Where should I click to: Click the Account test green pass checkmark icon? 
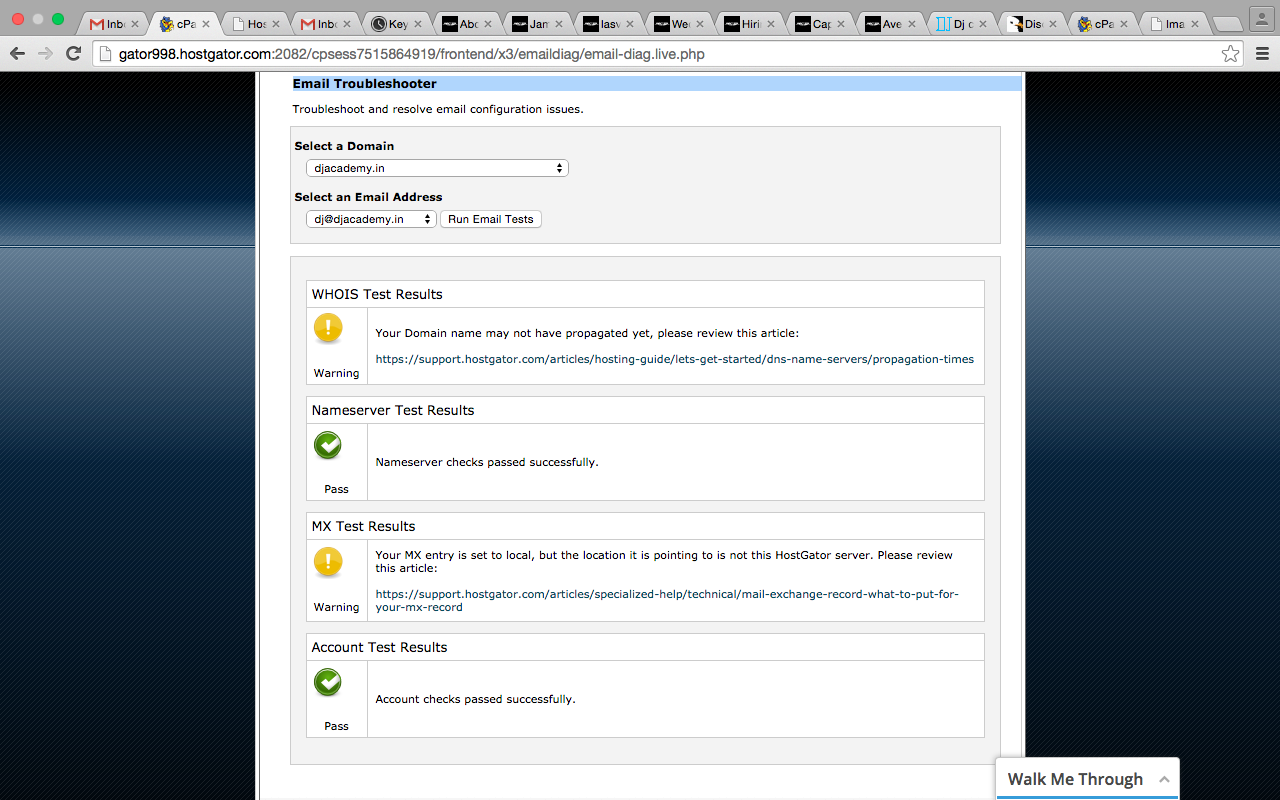tap(328, 682)
